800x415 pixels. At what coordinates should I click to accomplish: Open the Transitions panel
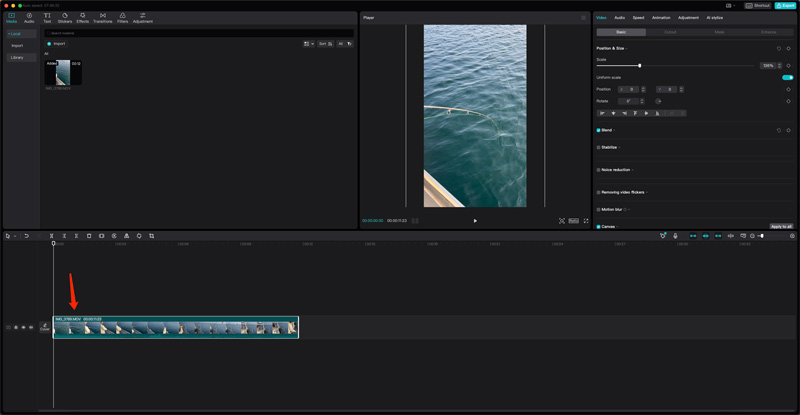103,17
